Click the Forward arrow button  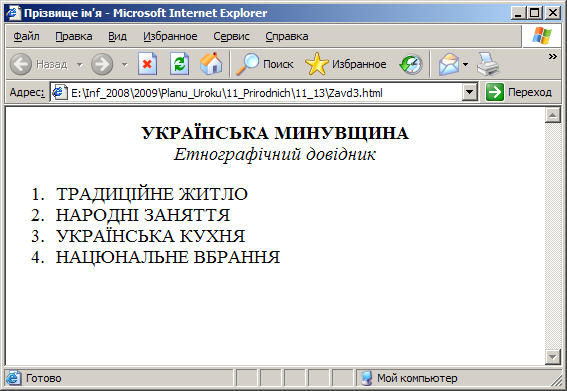click(102, 64)
